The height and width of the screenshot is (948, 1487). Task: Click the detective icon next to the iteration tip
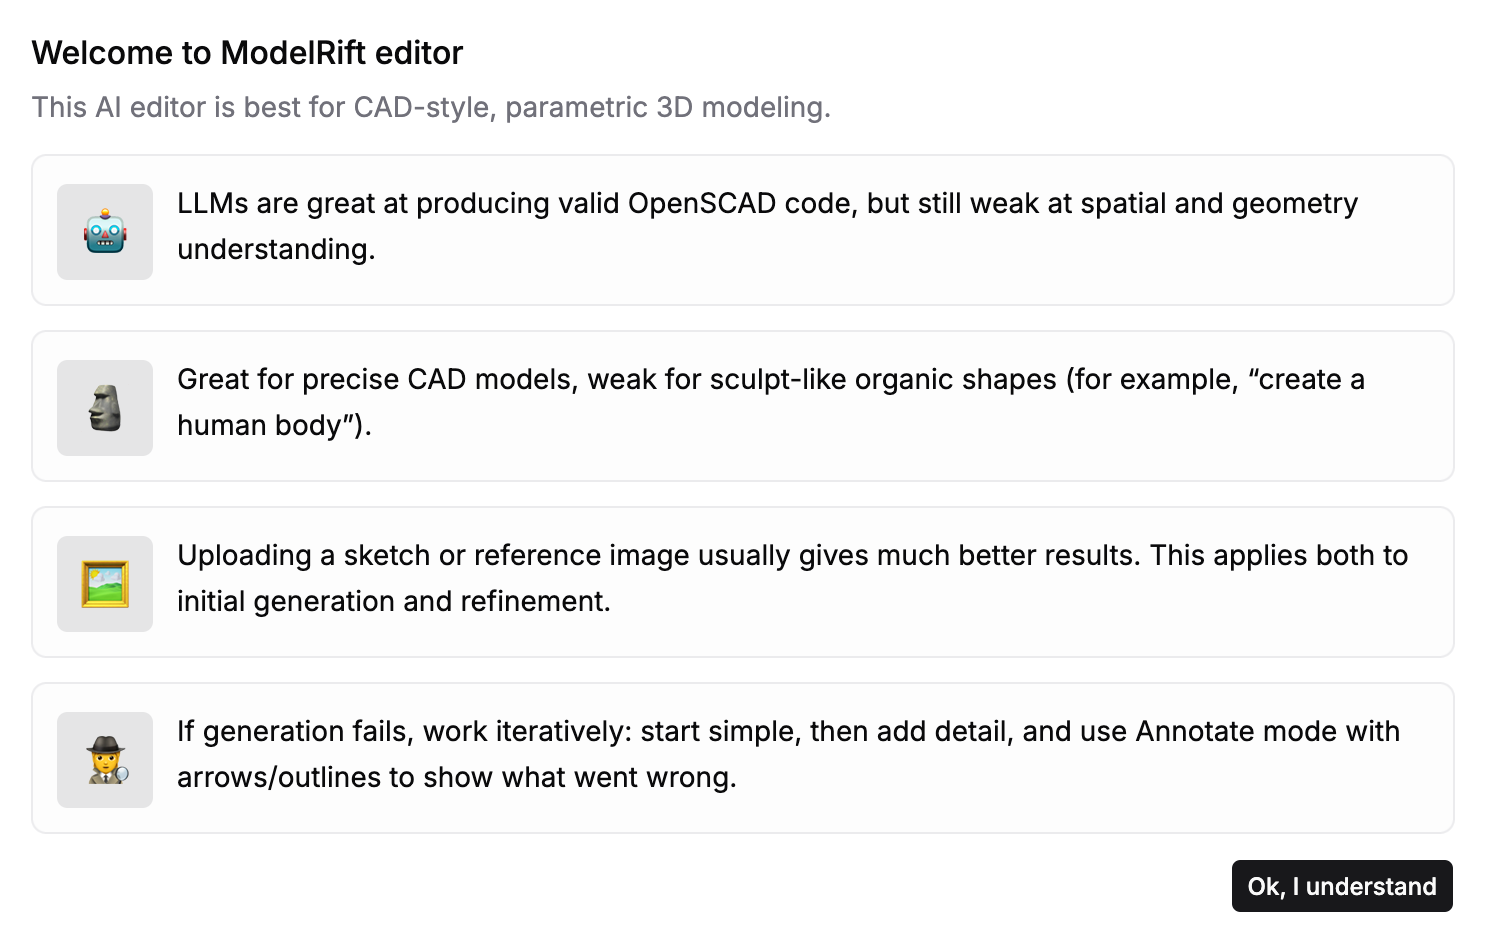(104, 759)
